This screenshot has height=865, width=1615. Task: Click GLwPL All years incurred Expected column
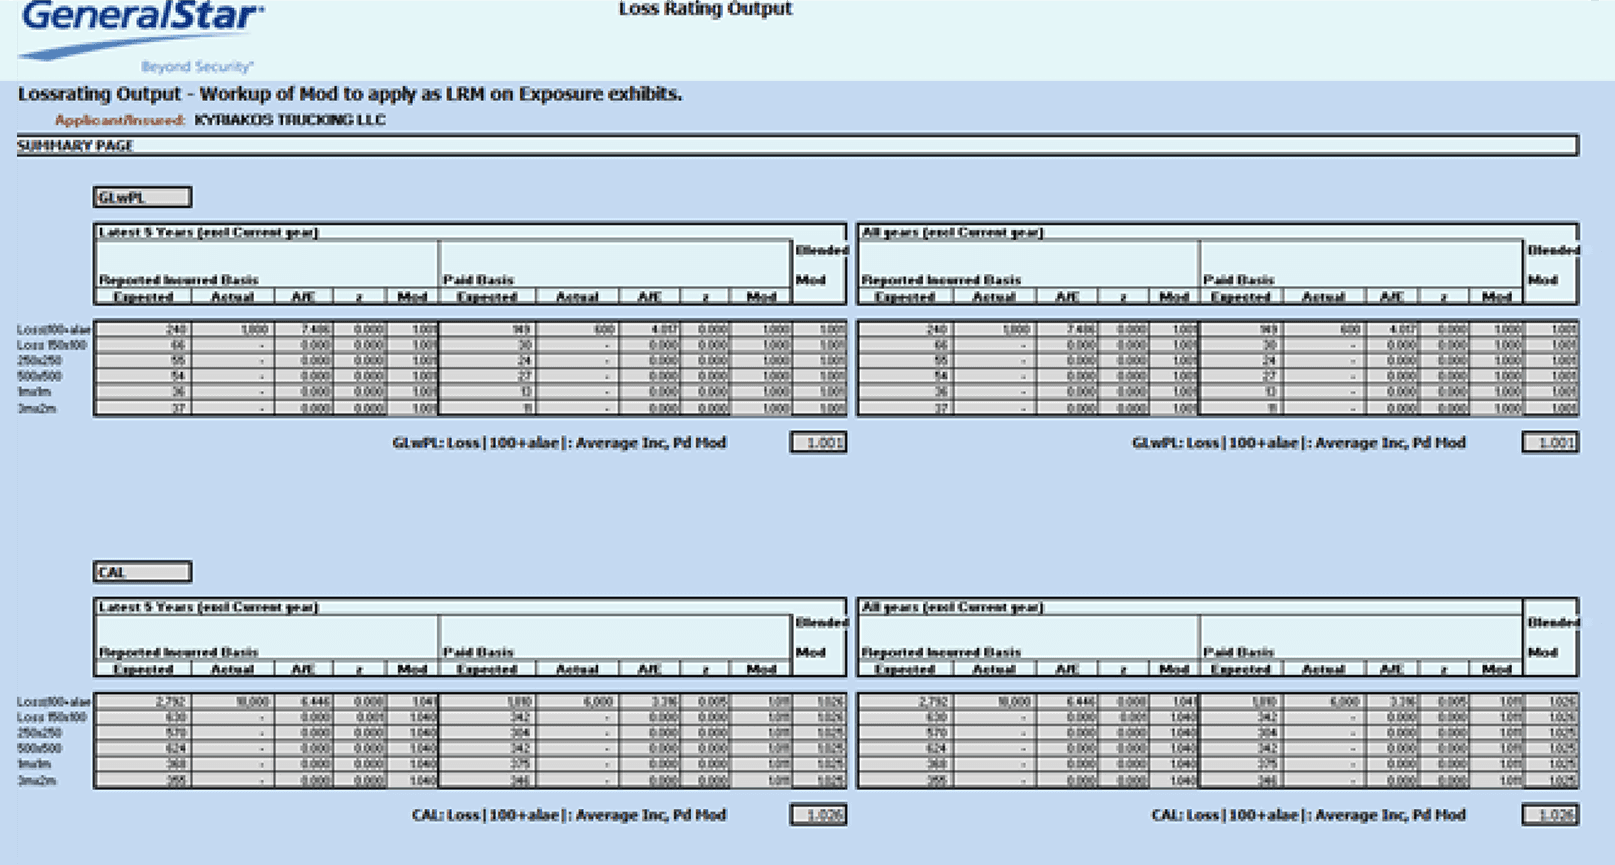click(905, 297)
